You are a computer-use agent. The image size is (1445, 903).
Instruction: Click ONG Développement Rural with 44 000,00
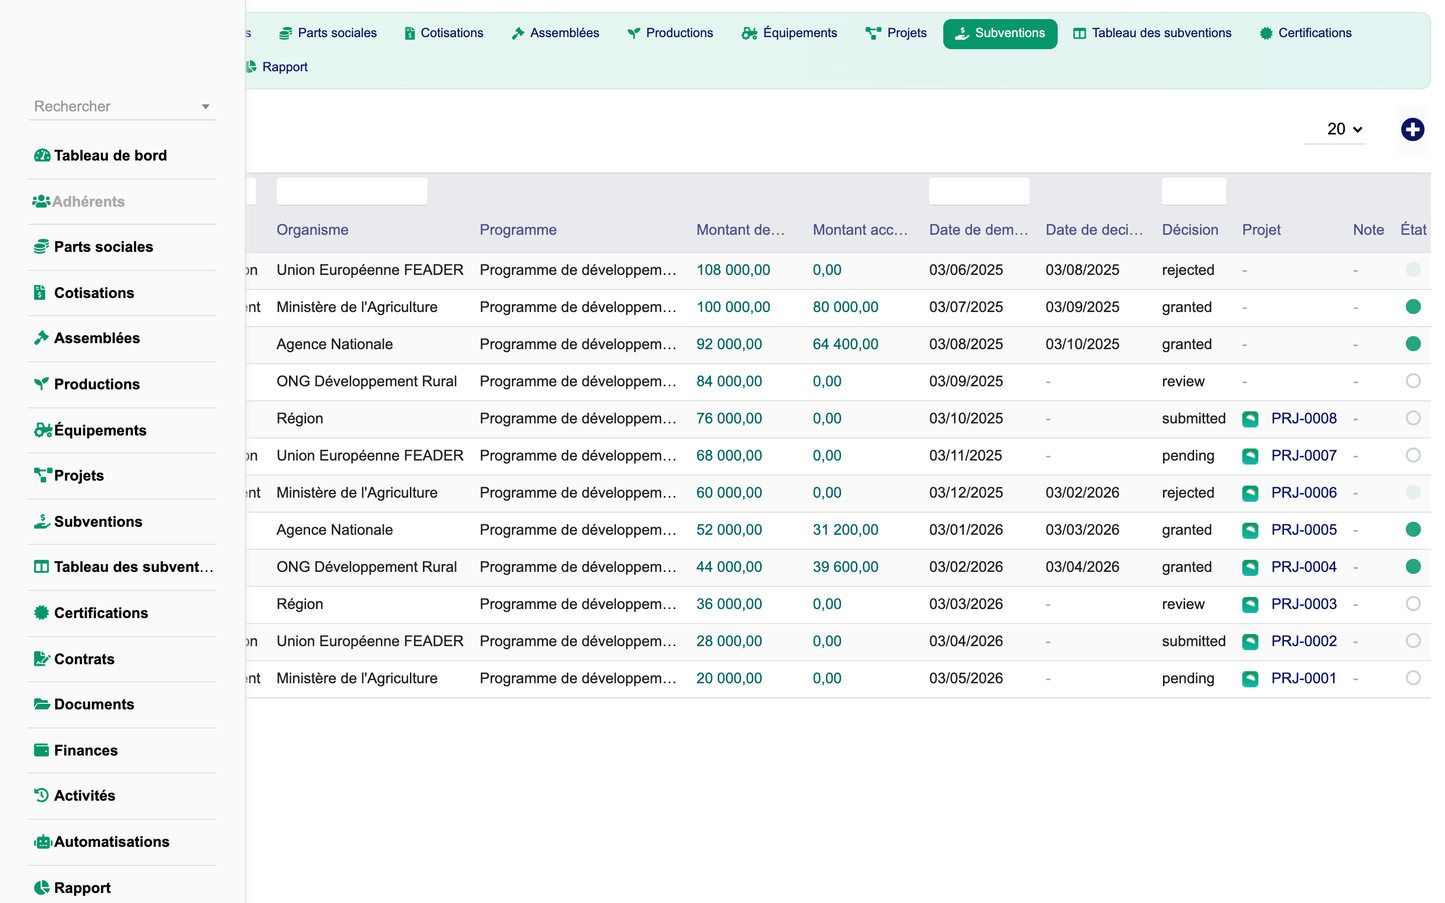pyautogui.click(x=366, y=567)
